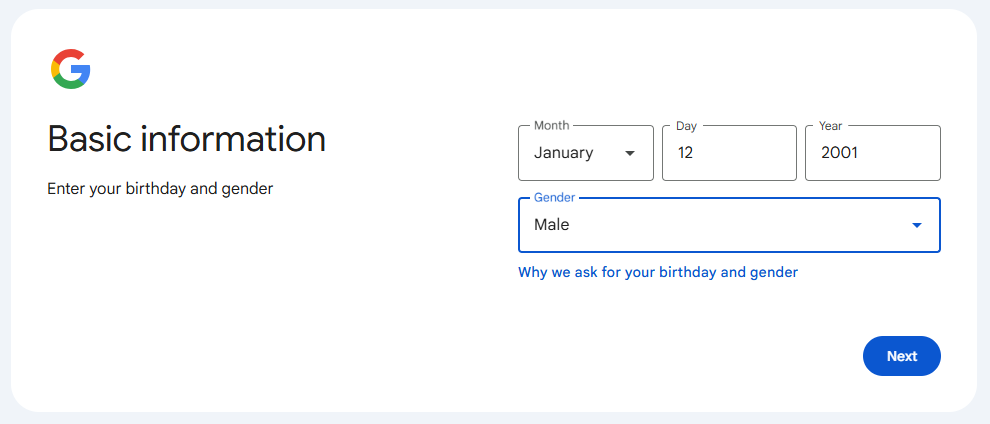Click the floating 'Year' field label
This screenshot has height=424, width=990.
pos(830,126)
